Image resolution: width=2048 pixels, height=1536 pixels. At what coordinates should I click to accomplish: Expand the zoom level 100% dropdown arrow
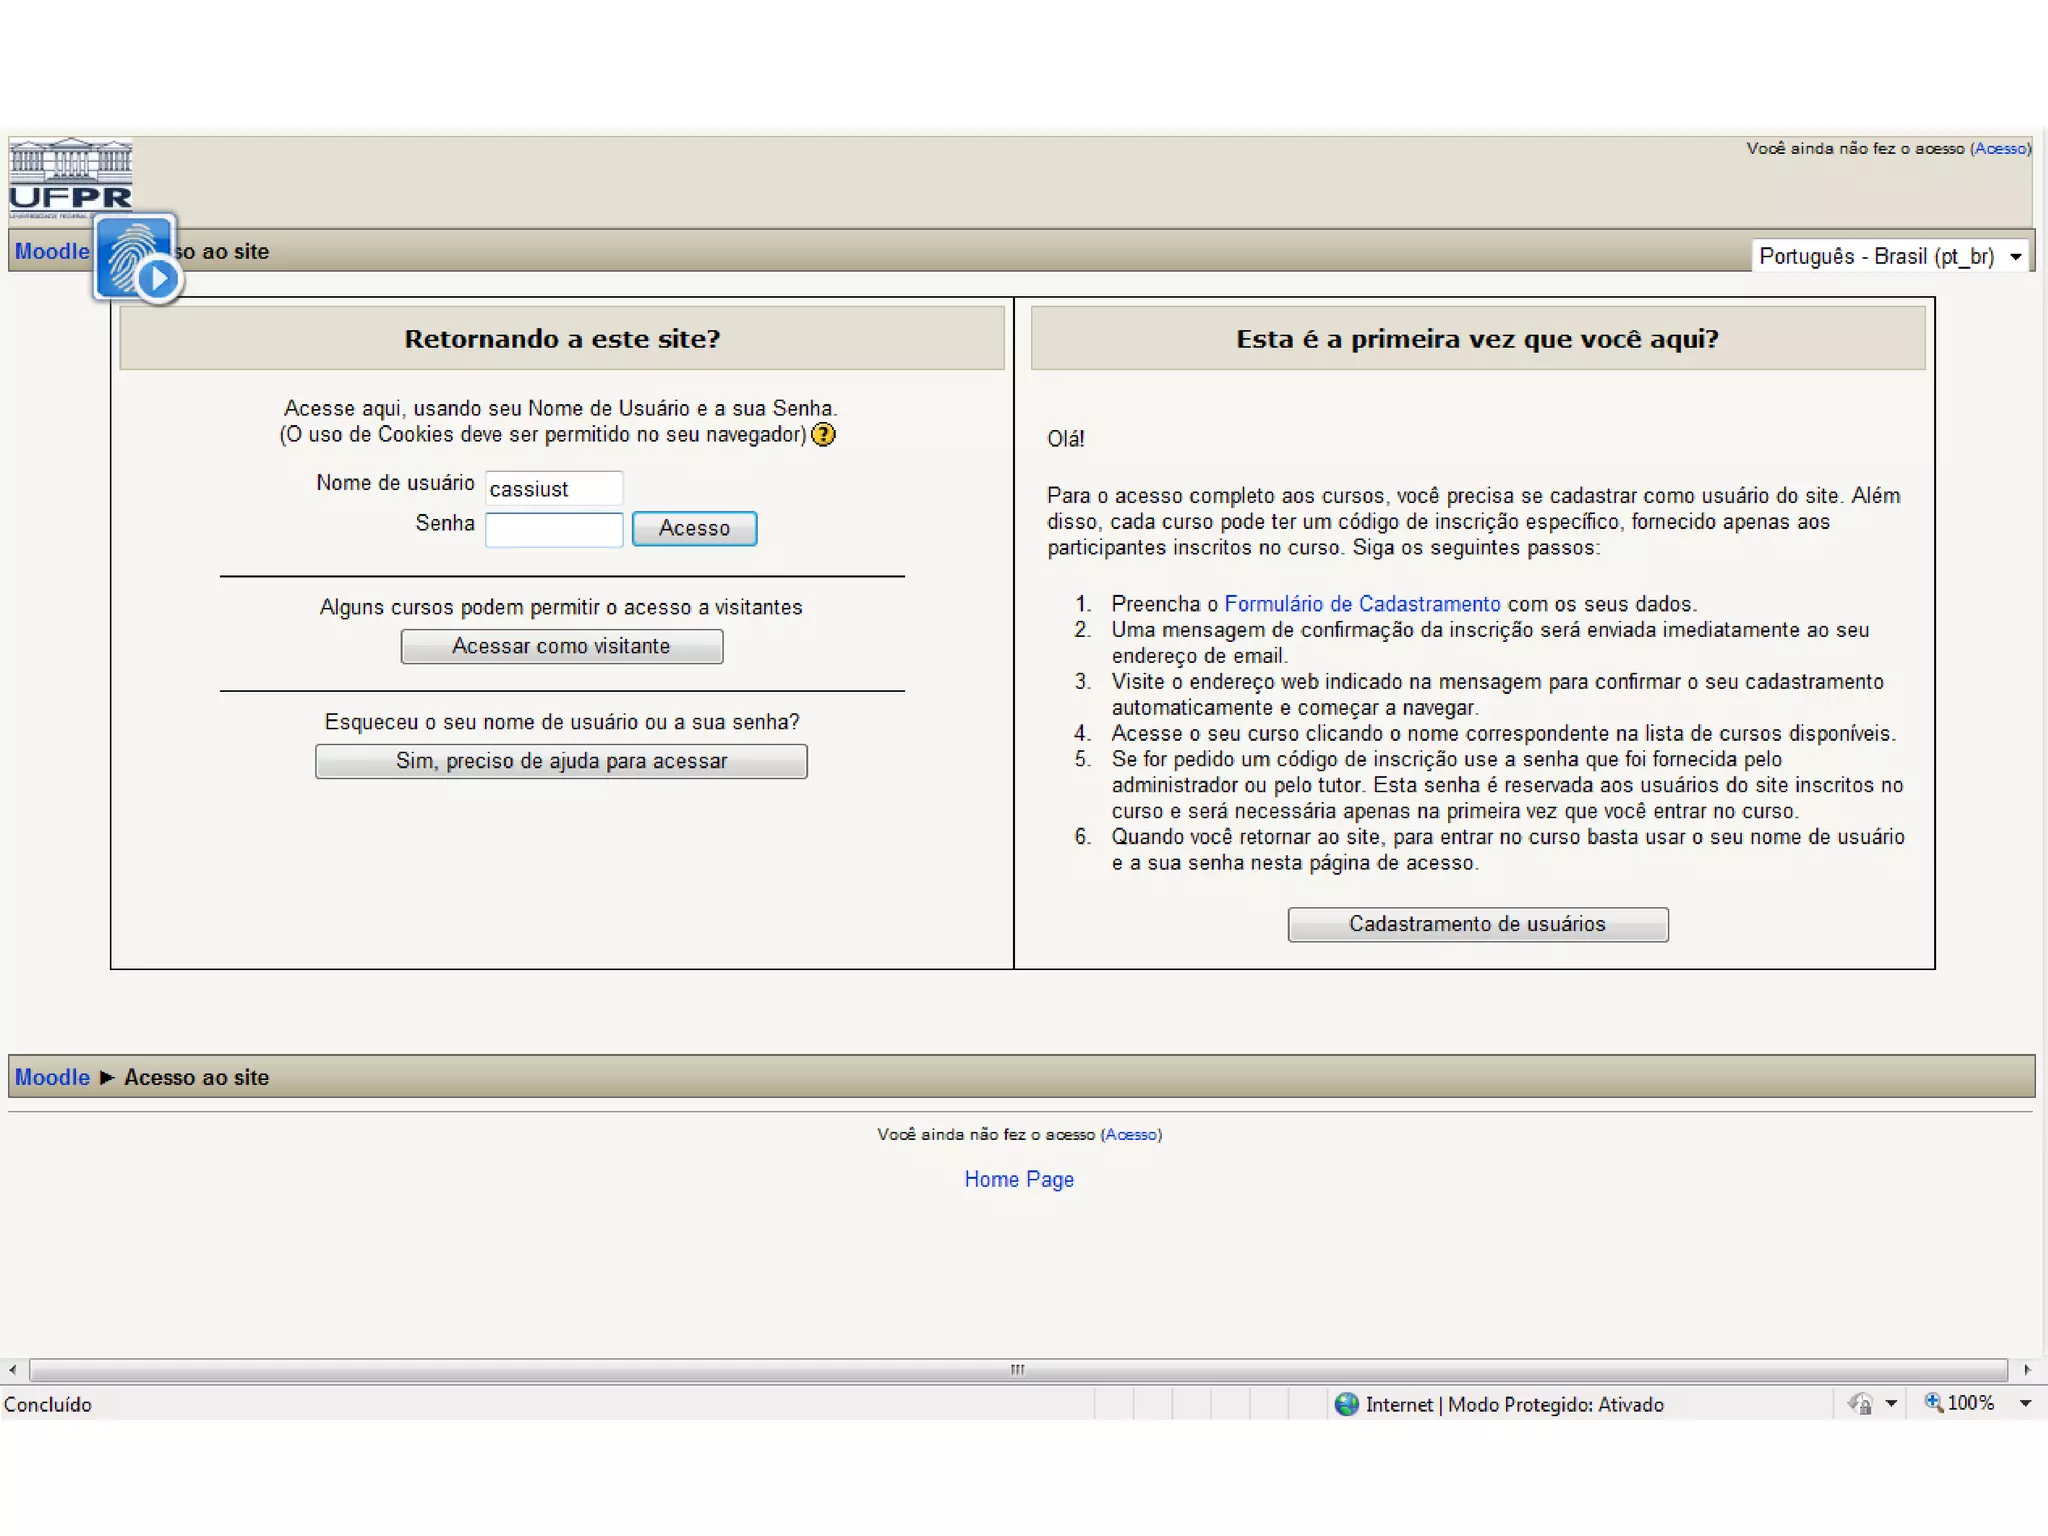point(2025,1404)
